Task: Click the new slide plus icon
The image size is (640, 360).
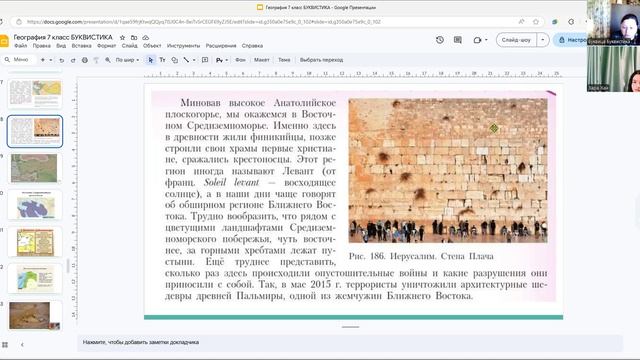Action: click(42, 60)
